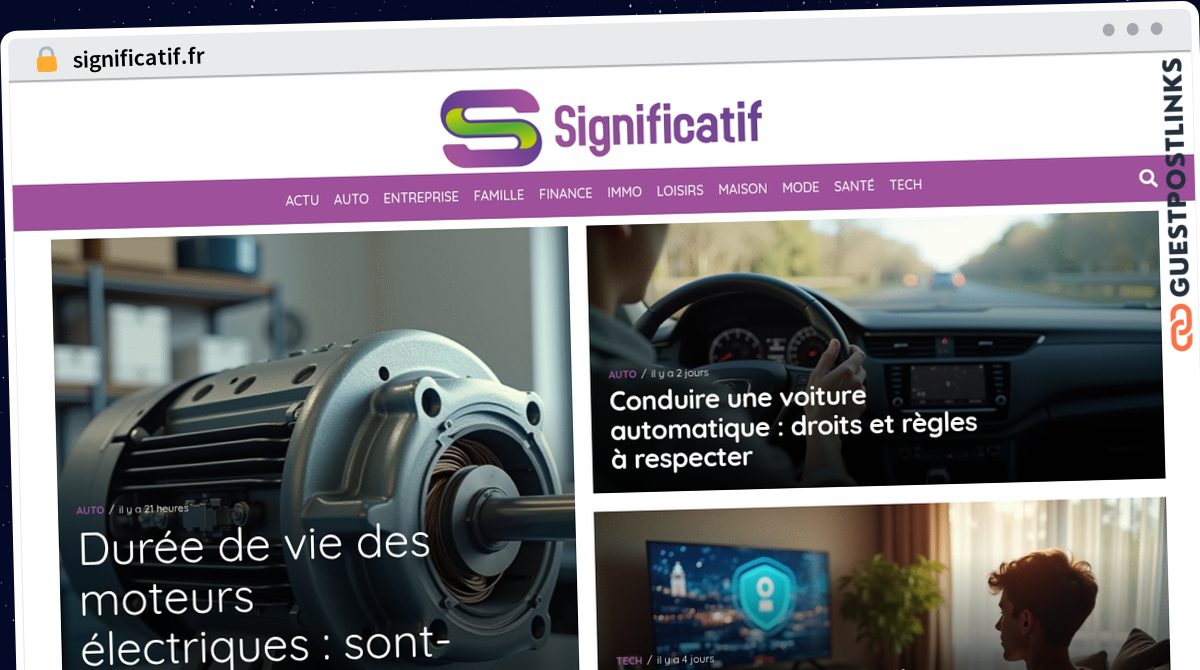This screenshot has height=670, width=1200.
Task: Select the SANTÉ menu item
Action: click(854, 185)
